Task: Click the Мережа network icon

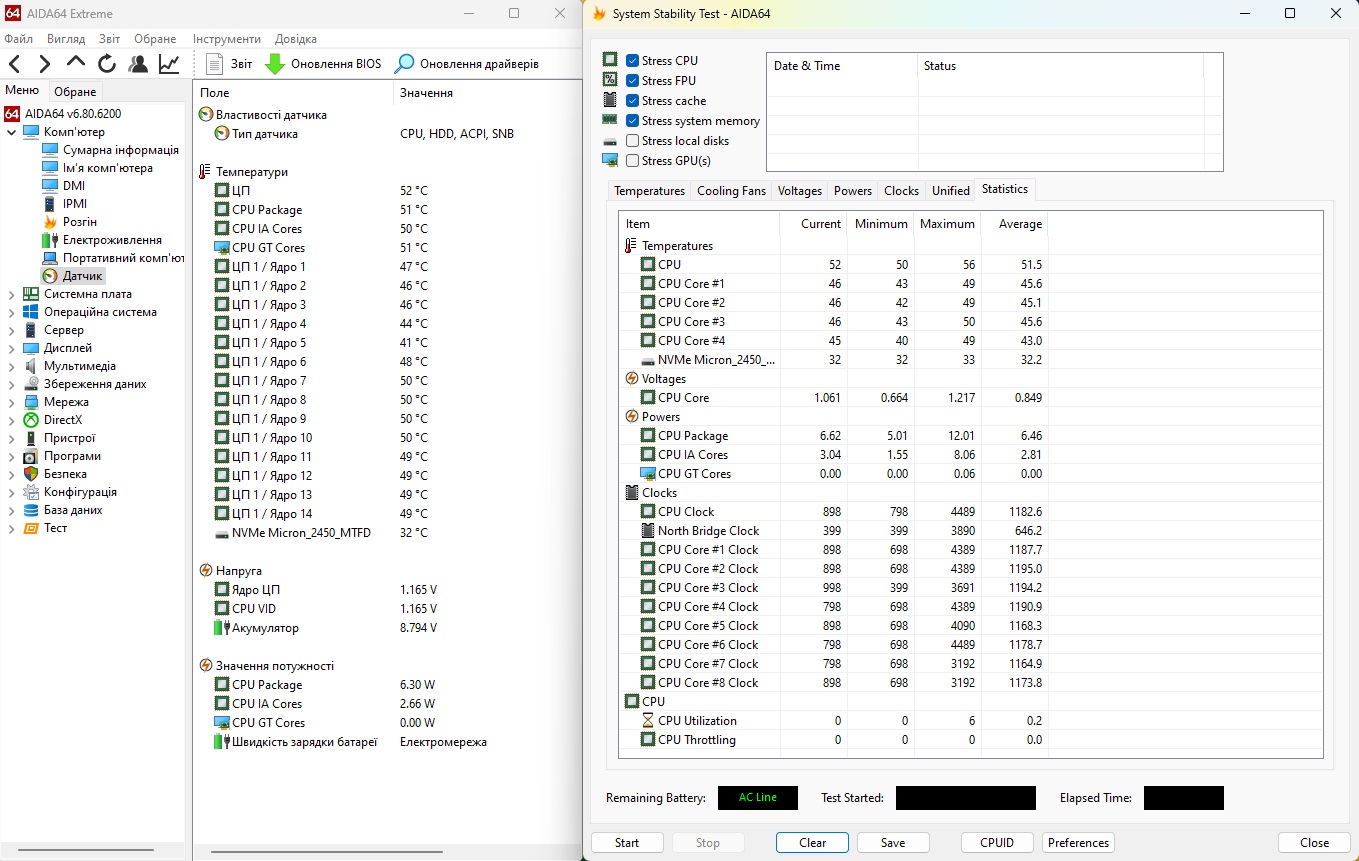Action: [x=31, y=402]
